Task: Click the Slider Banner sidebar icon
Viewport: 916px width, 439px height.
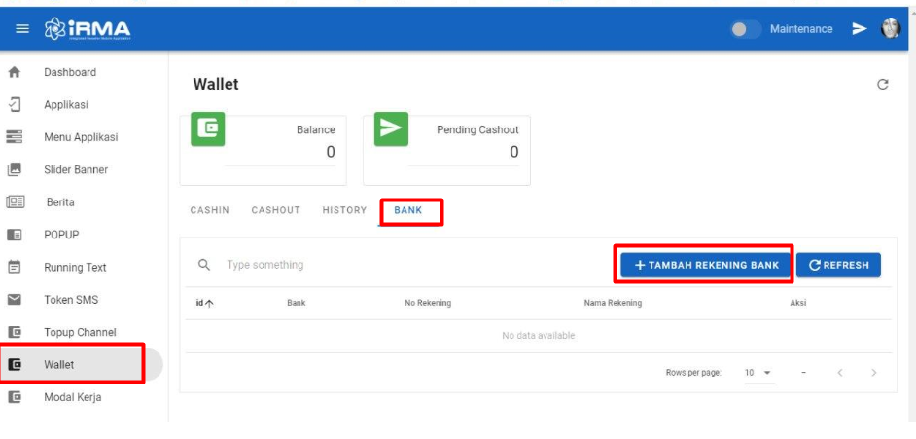Action: (14, 170)
